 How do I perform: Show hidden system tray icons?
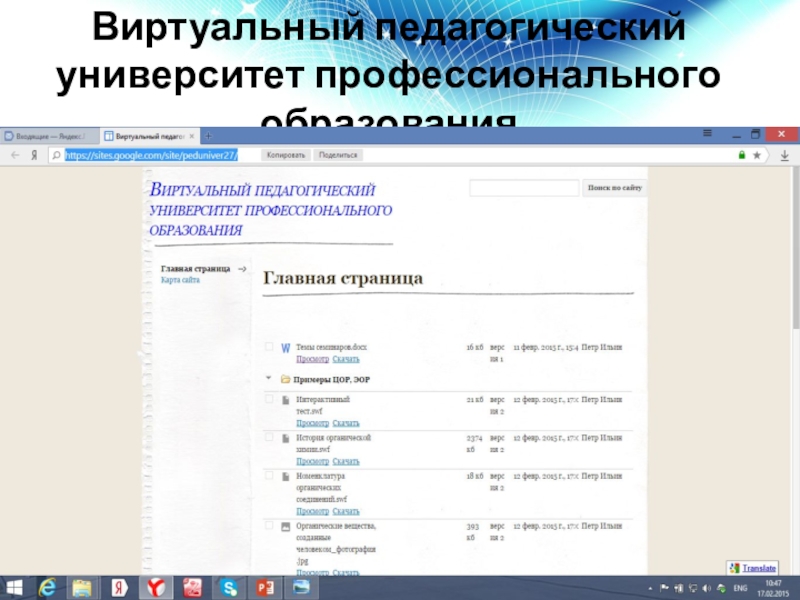click(650, 589)
